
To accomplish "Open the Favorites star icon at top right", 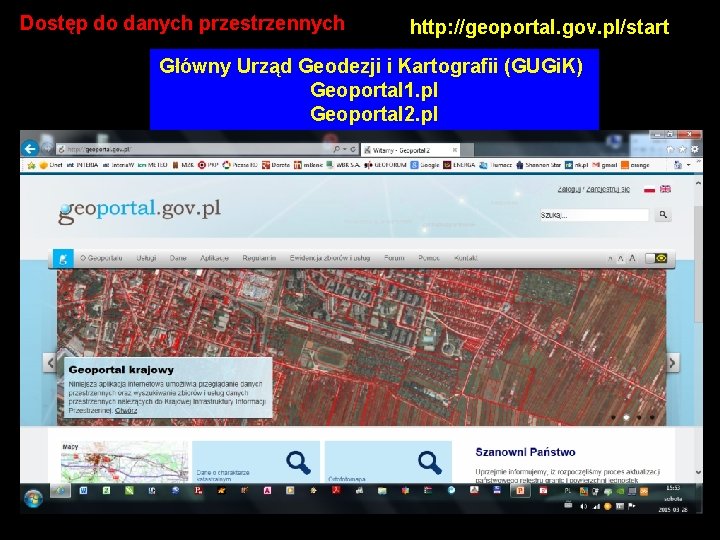I will pos(682,149).
